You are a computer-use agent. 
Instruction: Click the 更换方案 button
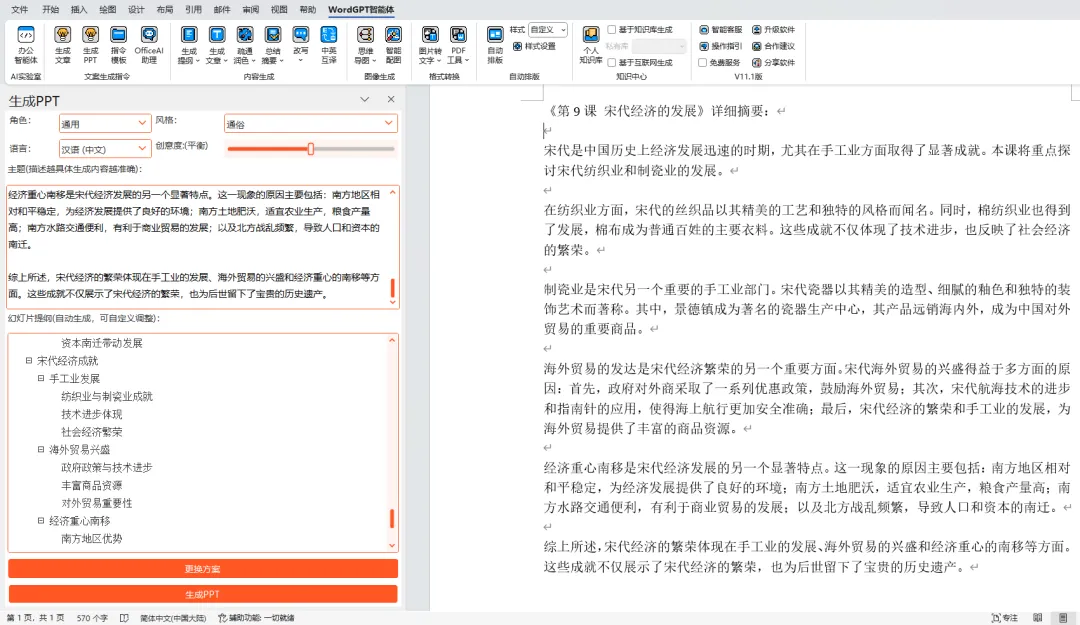coord(203,568)
